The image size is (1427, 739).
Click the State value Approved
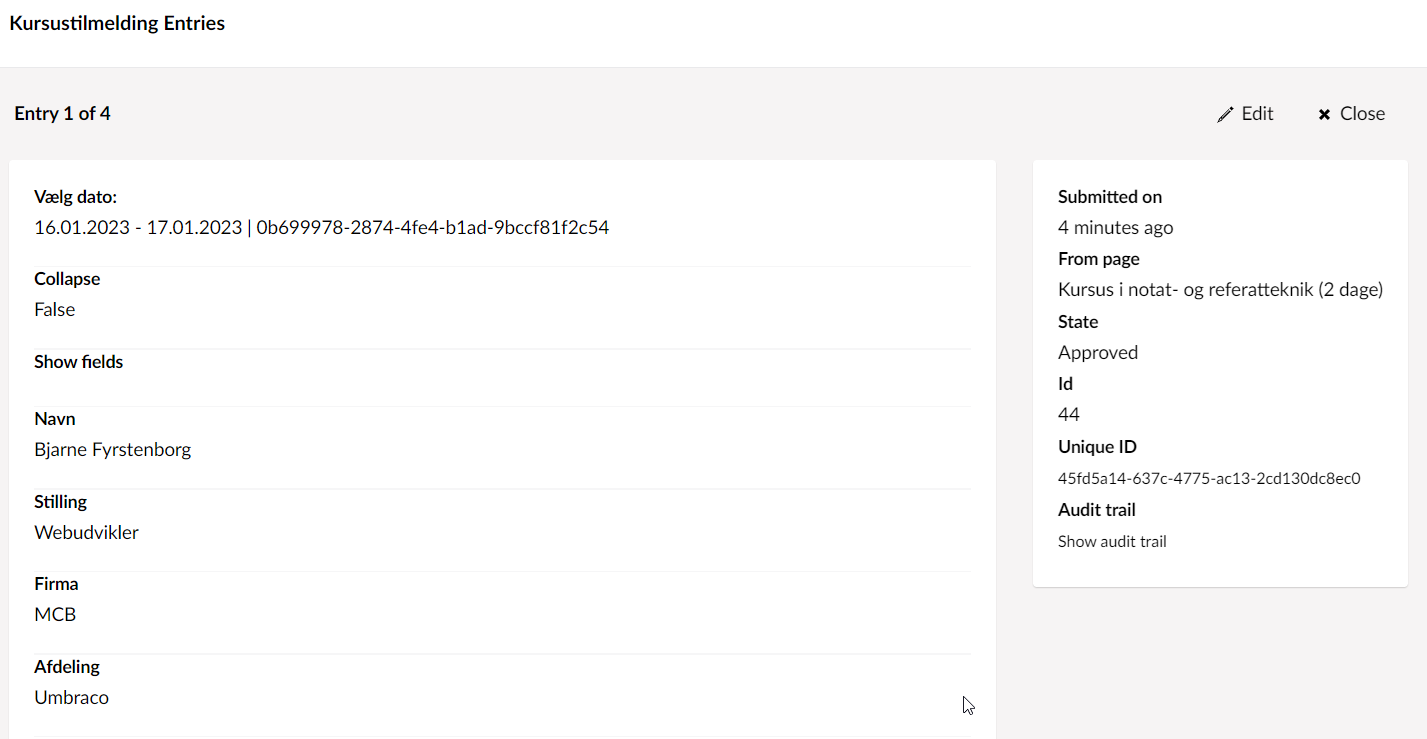coord(1097,352)
